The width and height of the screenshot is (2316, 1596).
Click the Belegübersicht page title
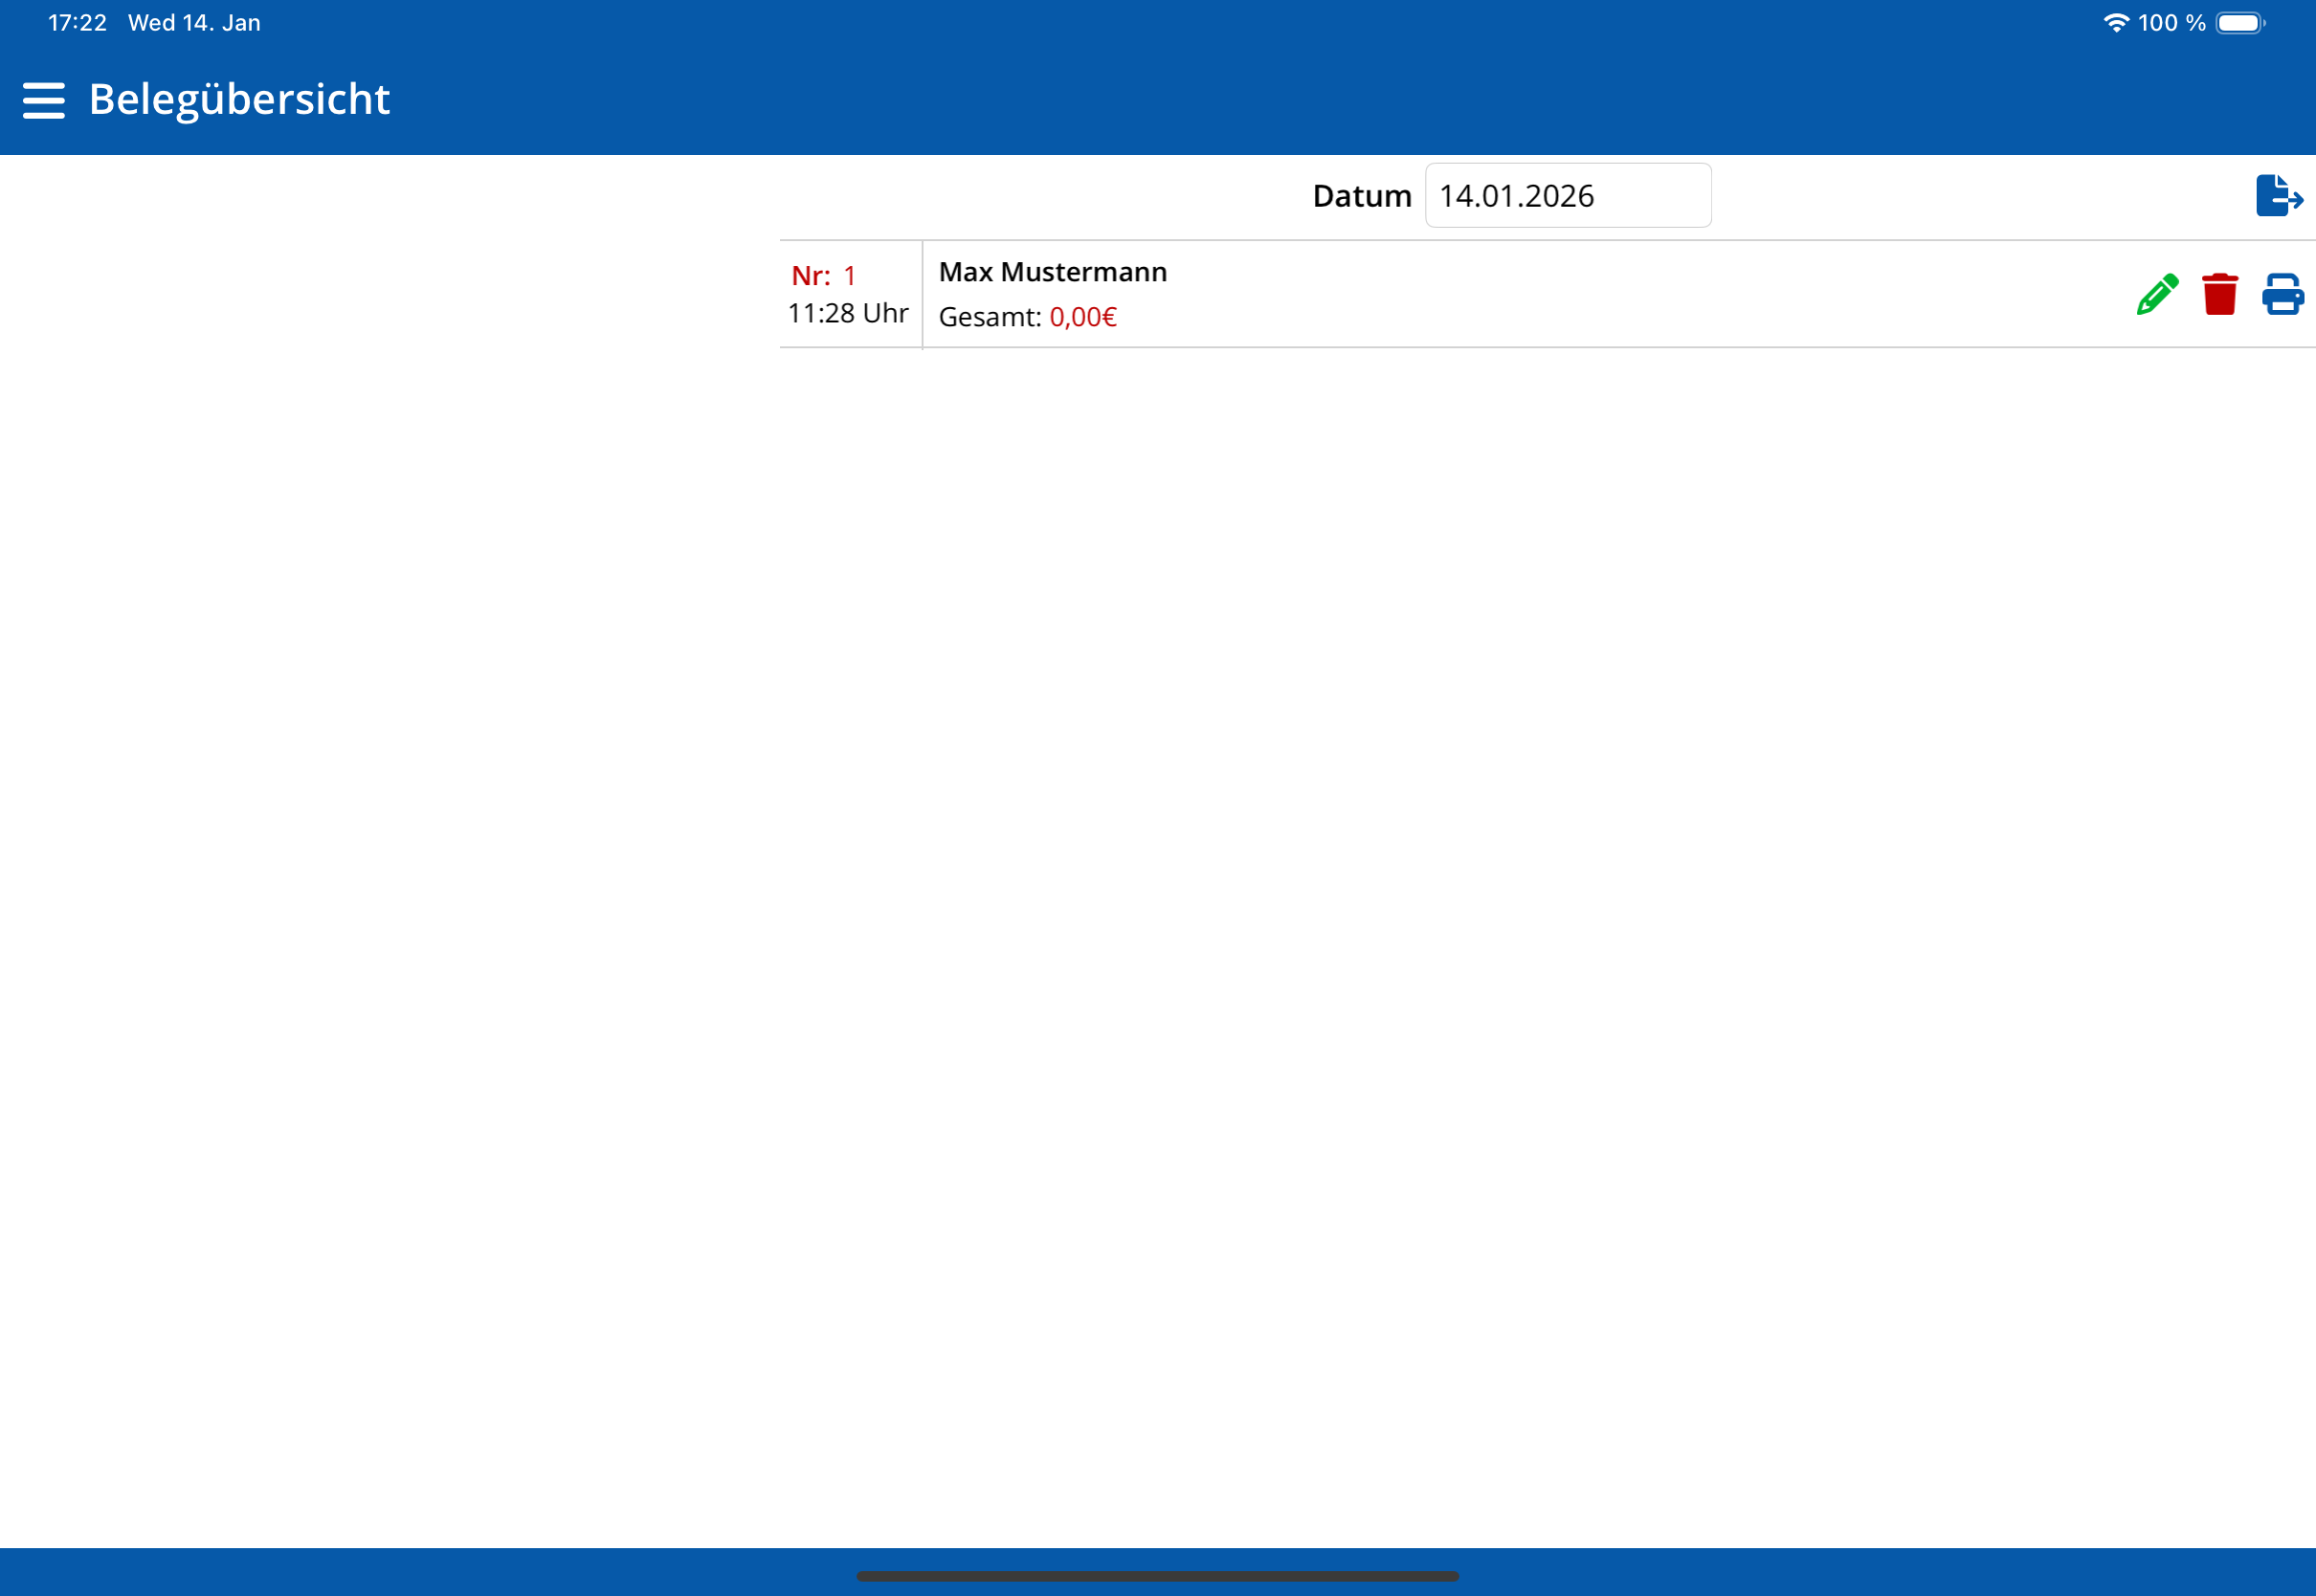coord(239,100)
